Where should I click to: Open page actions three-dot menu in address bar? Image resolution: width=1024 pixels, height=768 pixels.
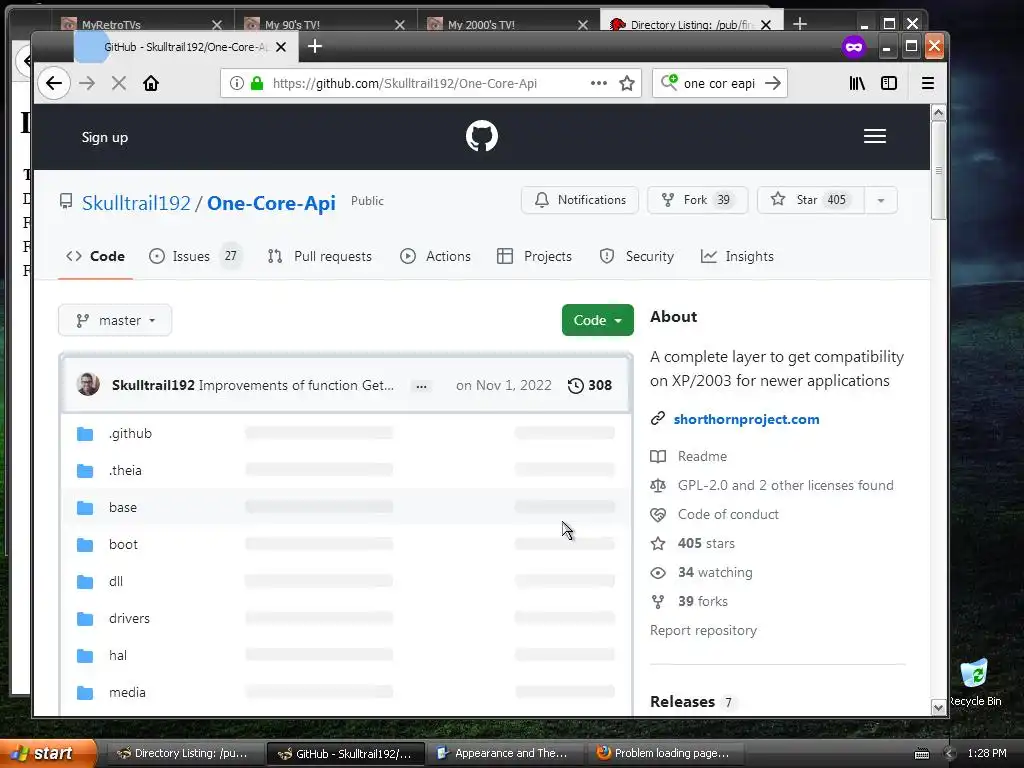pyautogui.click(x=598, y=84)
